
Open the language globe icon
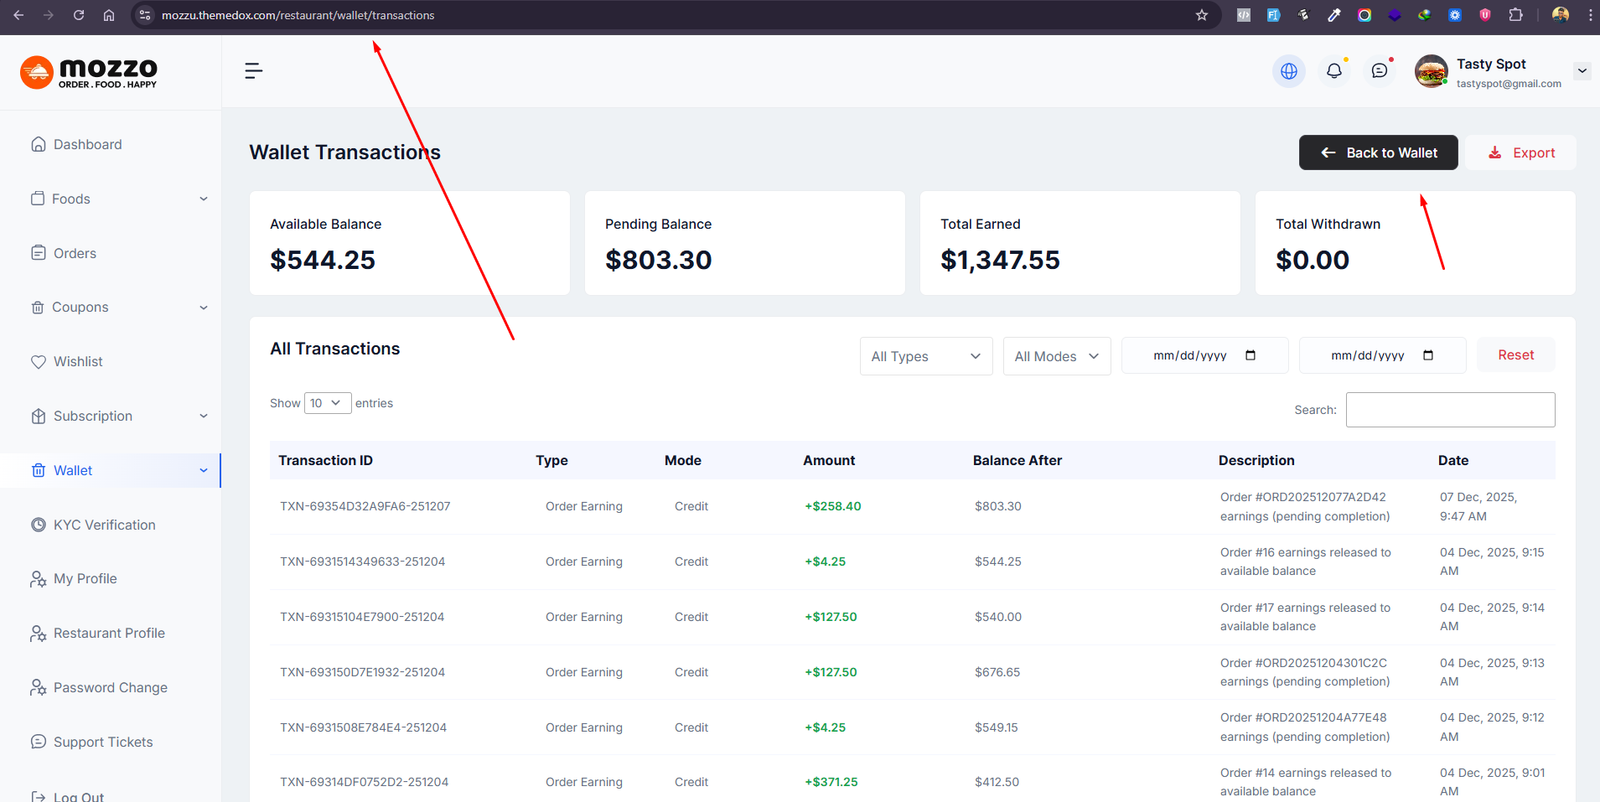[x=1288, y=71]
